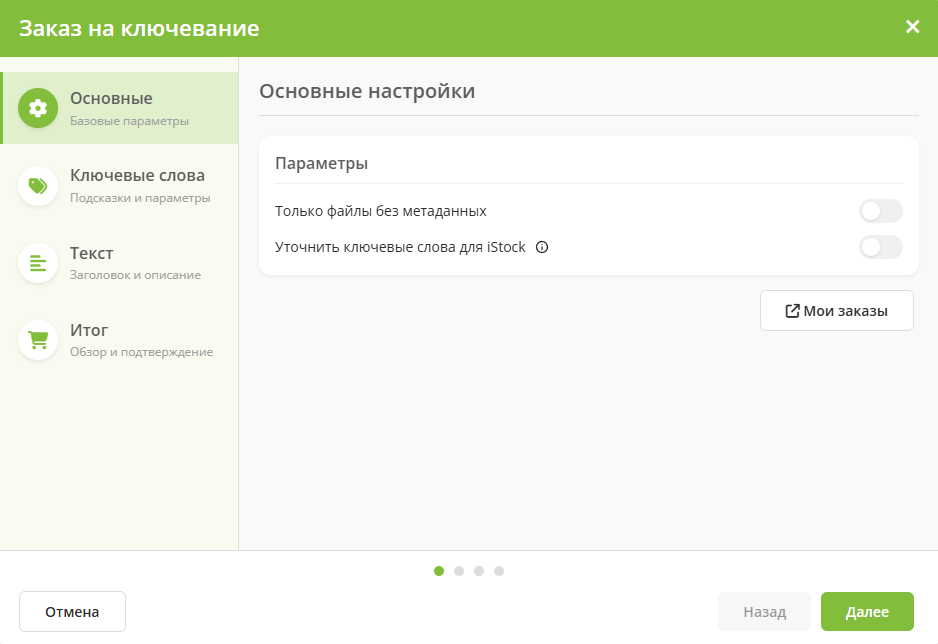Click the shopping cart icon for Итог
938x644 pixels.
pyautogui.click(x=38, y=340)
